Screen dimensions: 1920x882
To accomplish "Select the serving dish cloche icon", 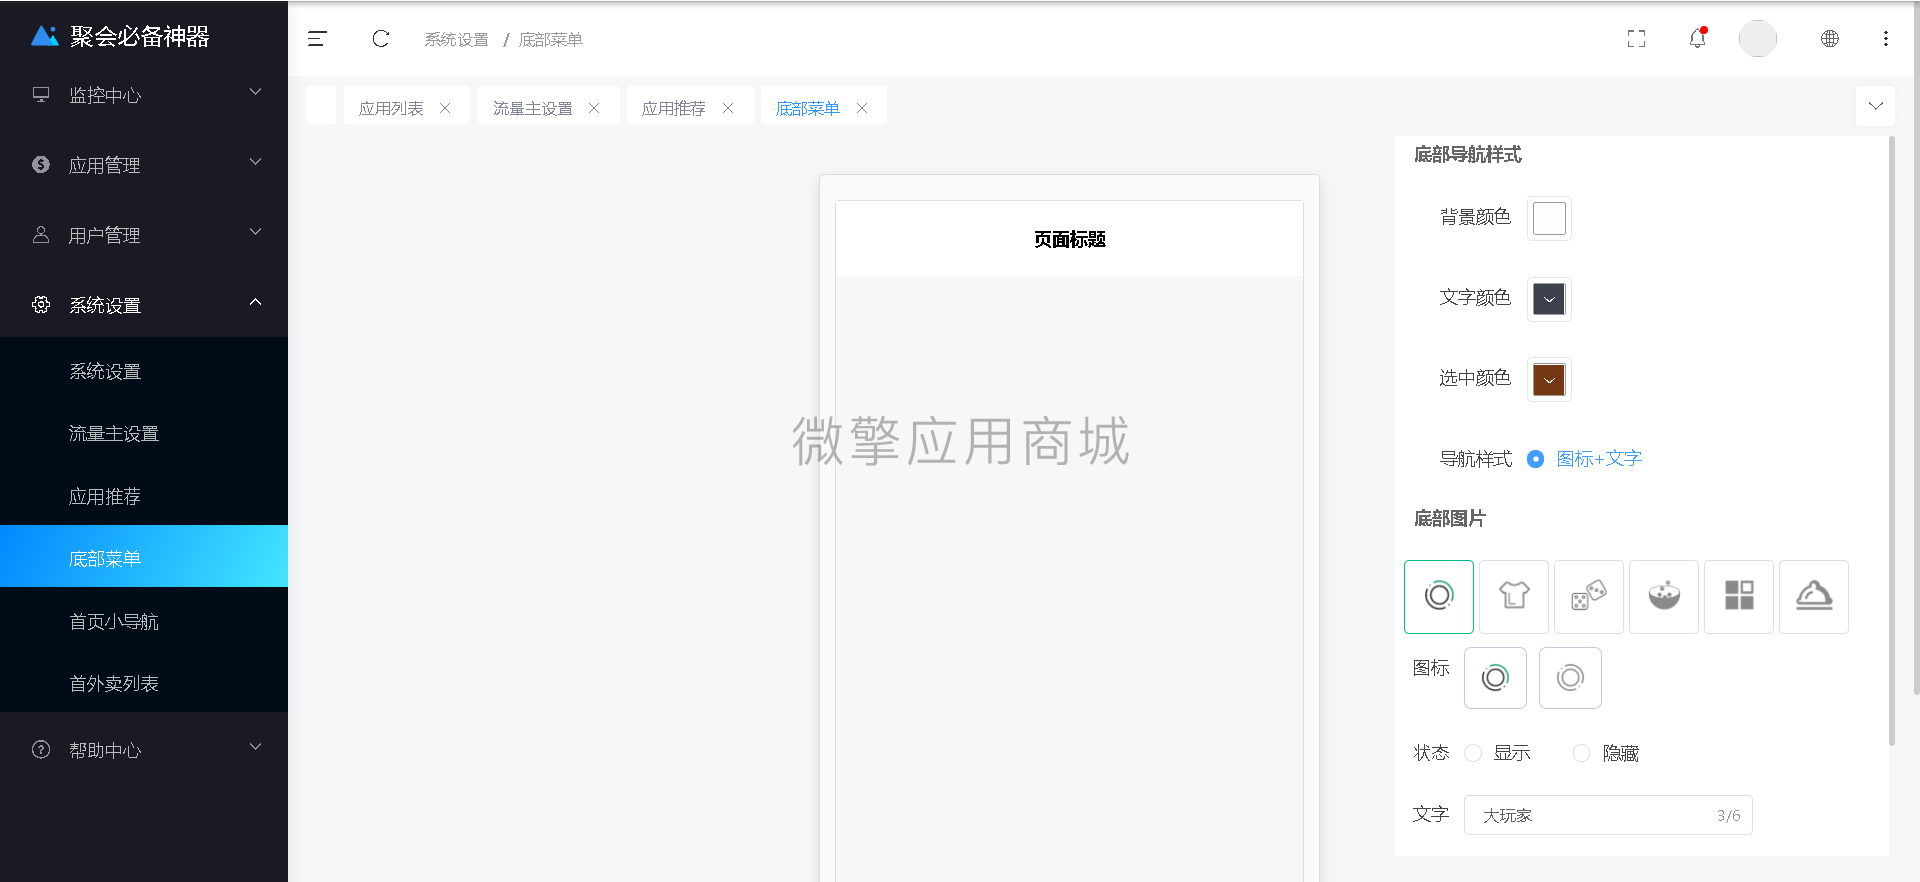I will tap(1814, 597).
